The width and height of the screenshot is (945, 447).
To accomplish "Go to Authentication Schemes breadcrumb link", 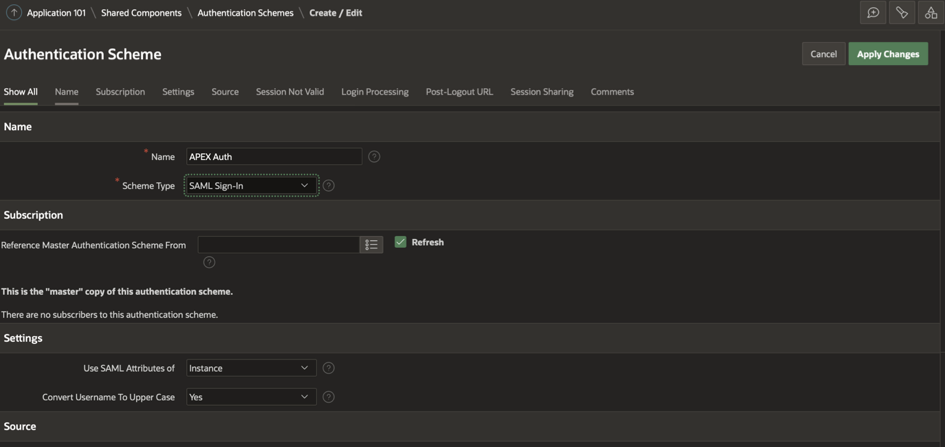I will 245,13.
